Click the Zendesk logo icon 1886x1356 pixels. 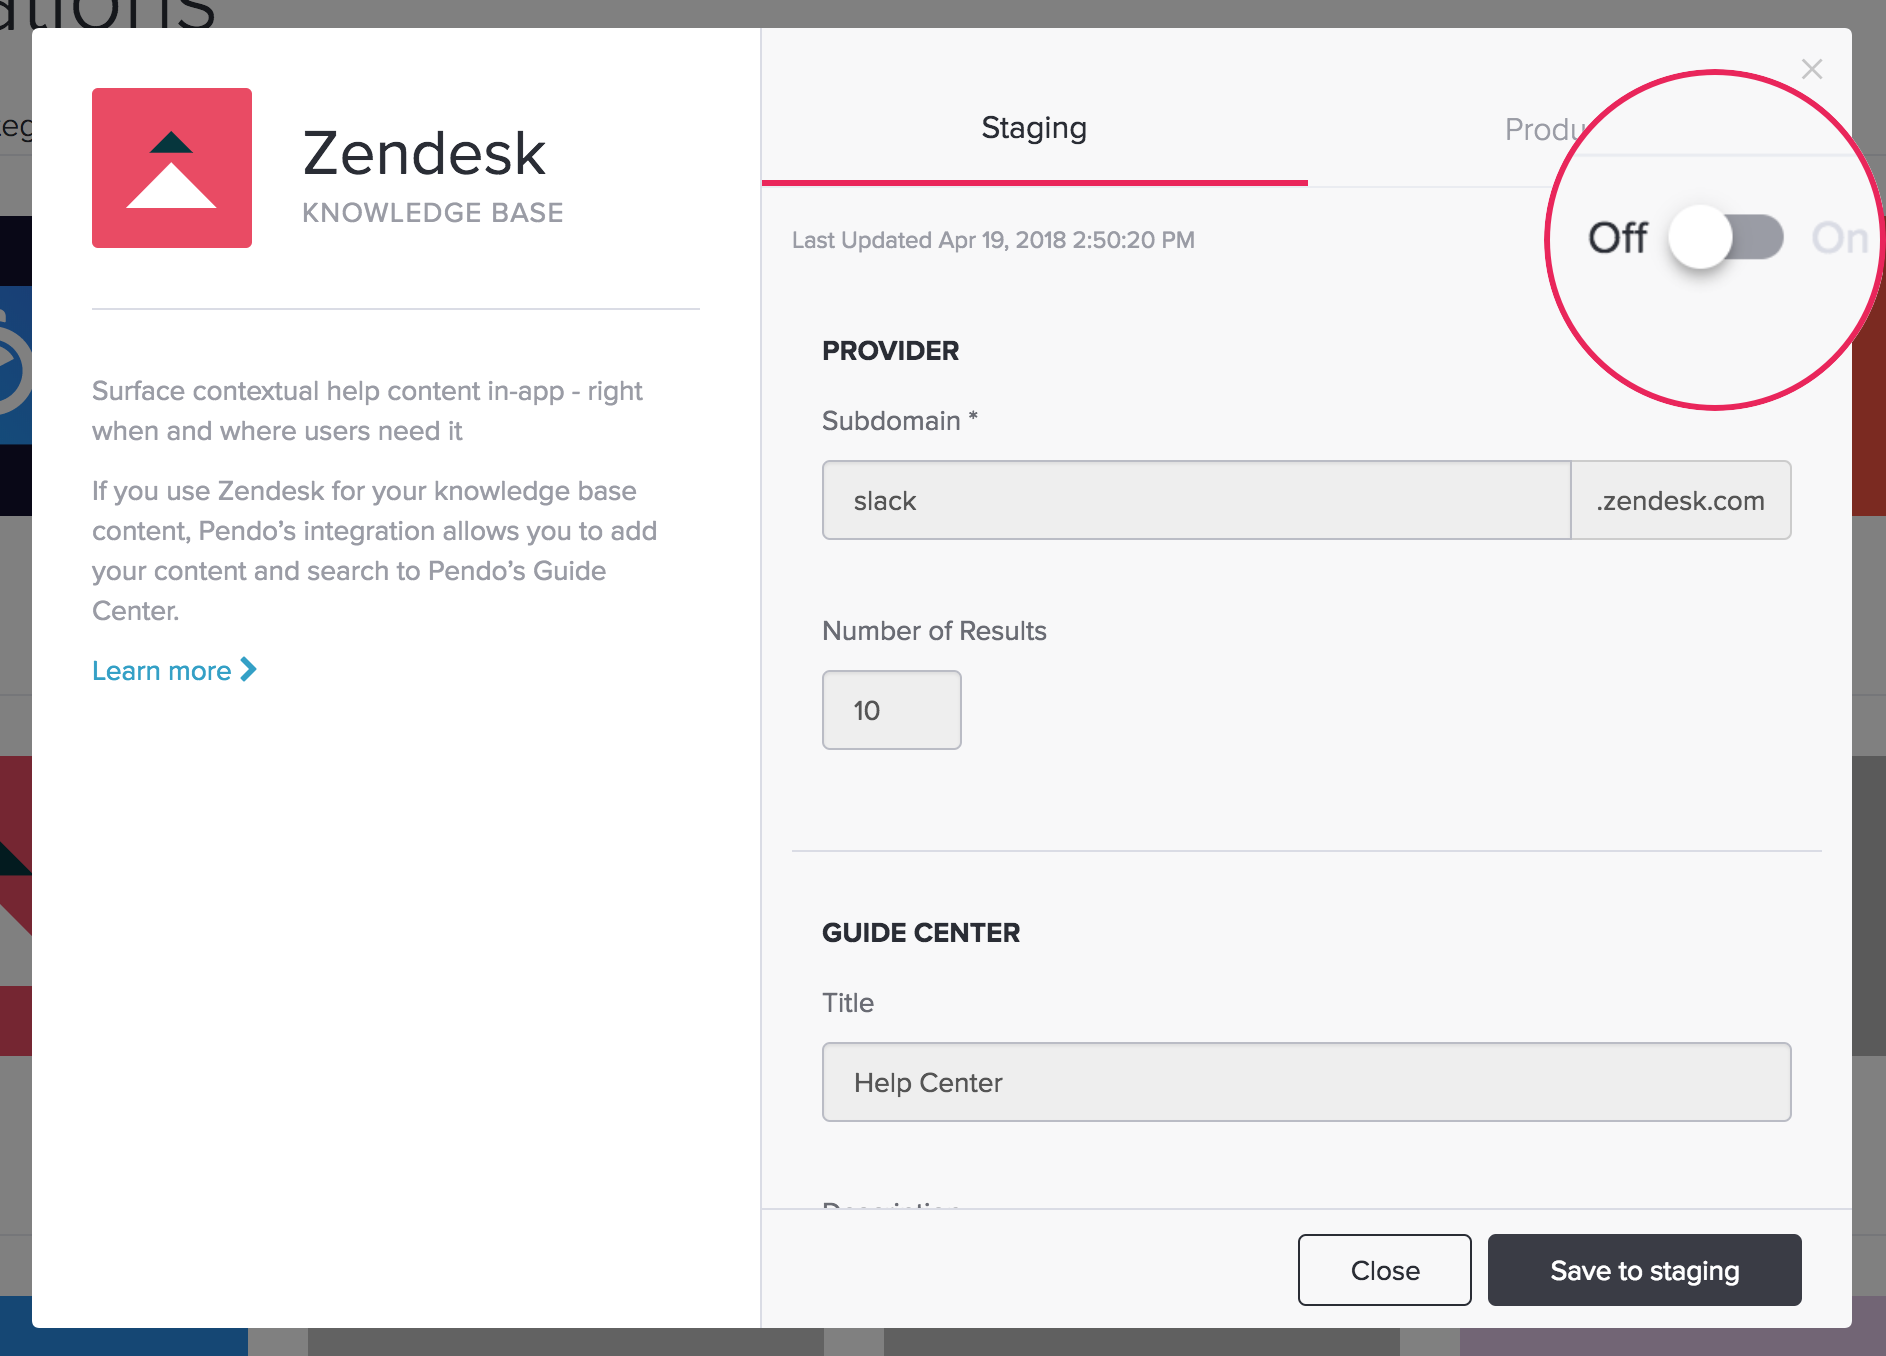172,168
